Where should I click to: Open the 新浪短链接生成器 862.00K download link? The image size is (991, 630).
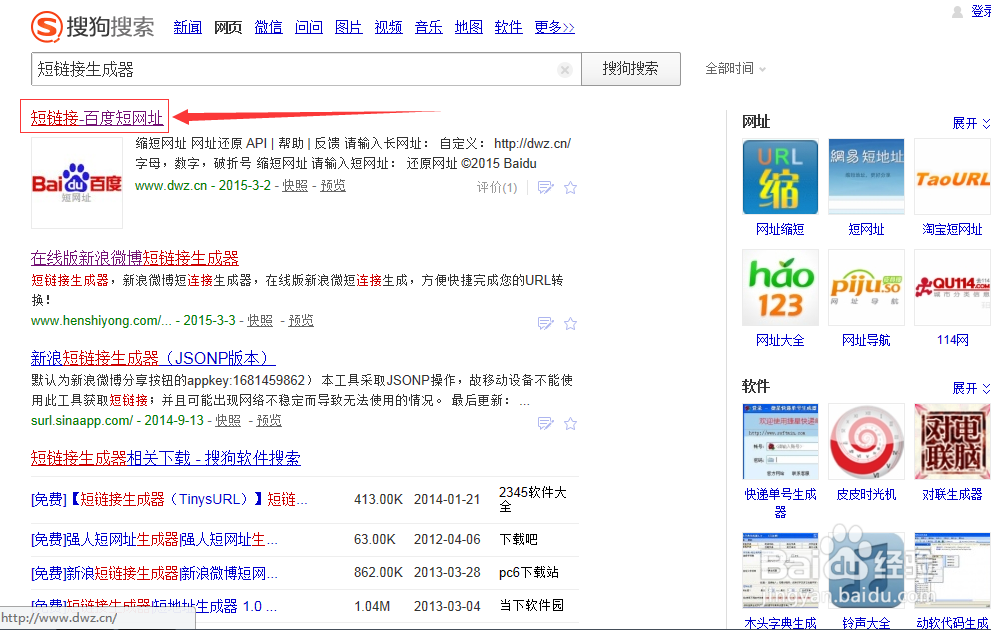point(154,573)
